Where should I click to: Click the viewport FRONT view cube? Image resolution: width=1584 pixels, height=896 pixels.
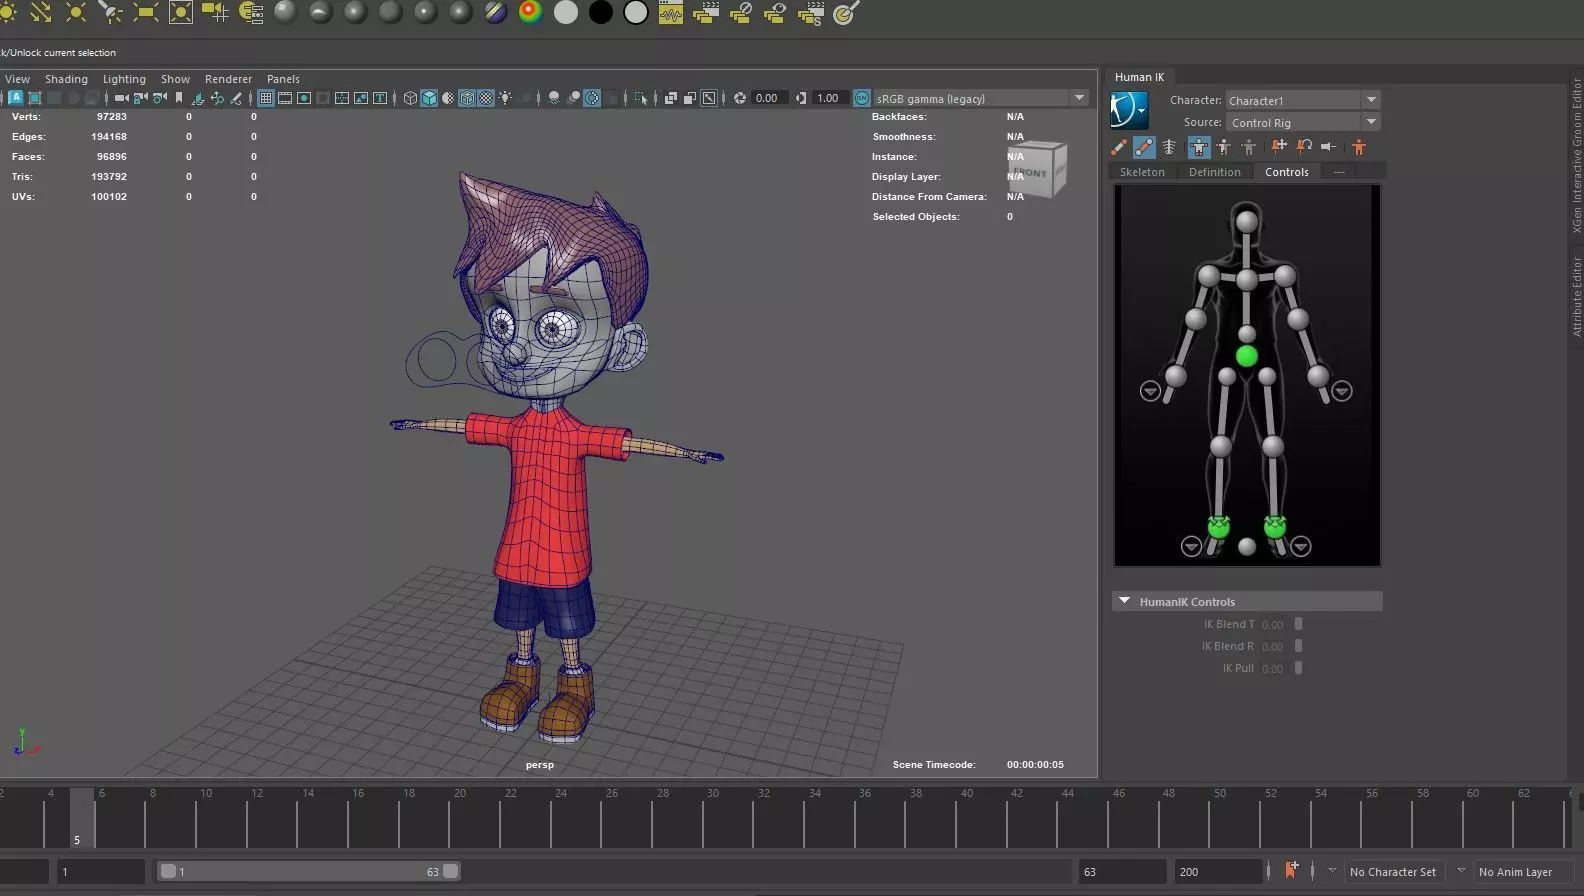pos(1036,170)
